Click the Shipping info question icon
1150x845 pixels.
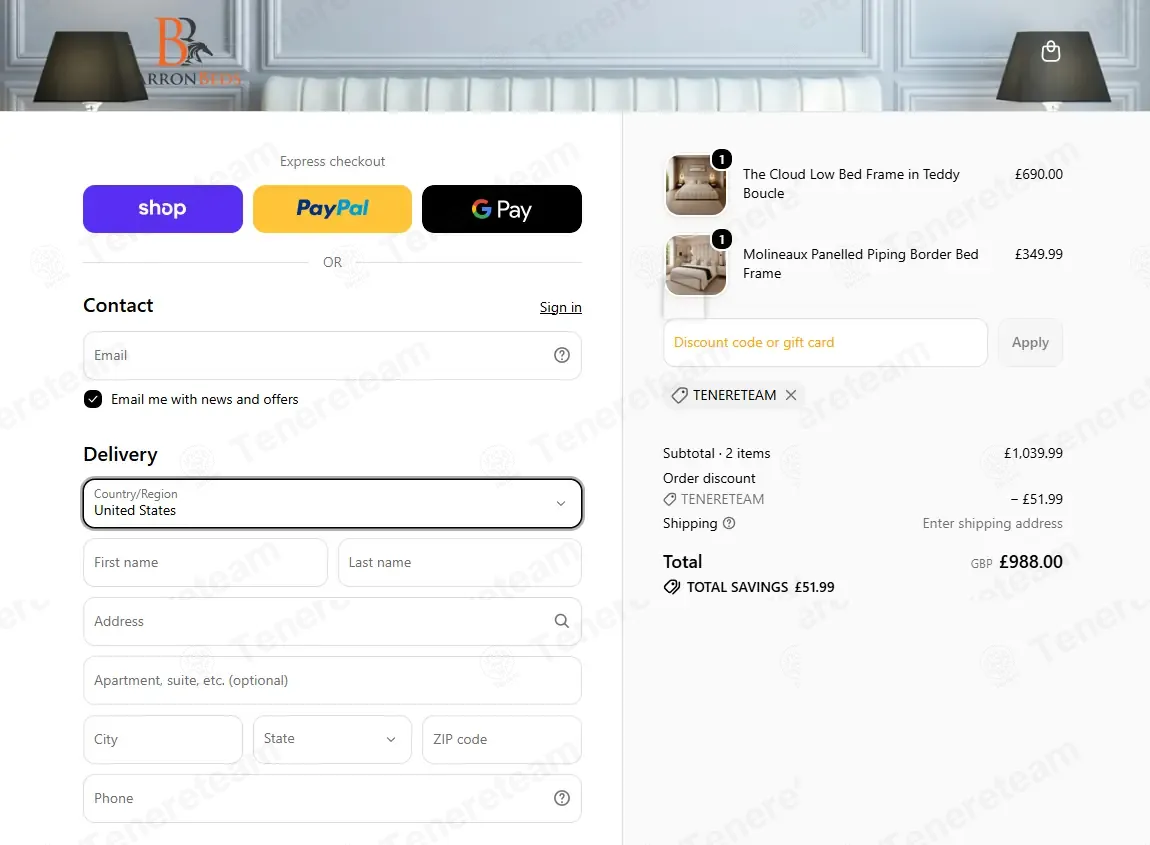coord(729,523)
